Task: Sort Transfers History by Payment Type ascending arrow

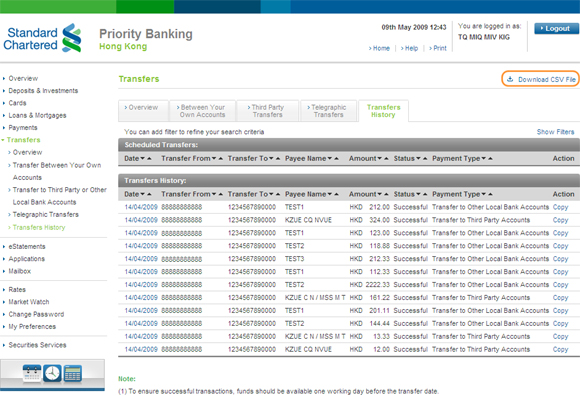Action: pyautogui.click(x=490, y=194)
